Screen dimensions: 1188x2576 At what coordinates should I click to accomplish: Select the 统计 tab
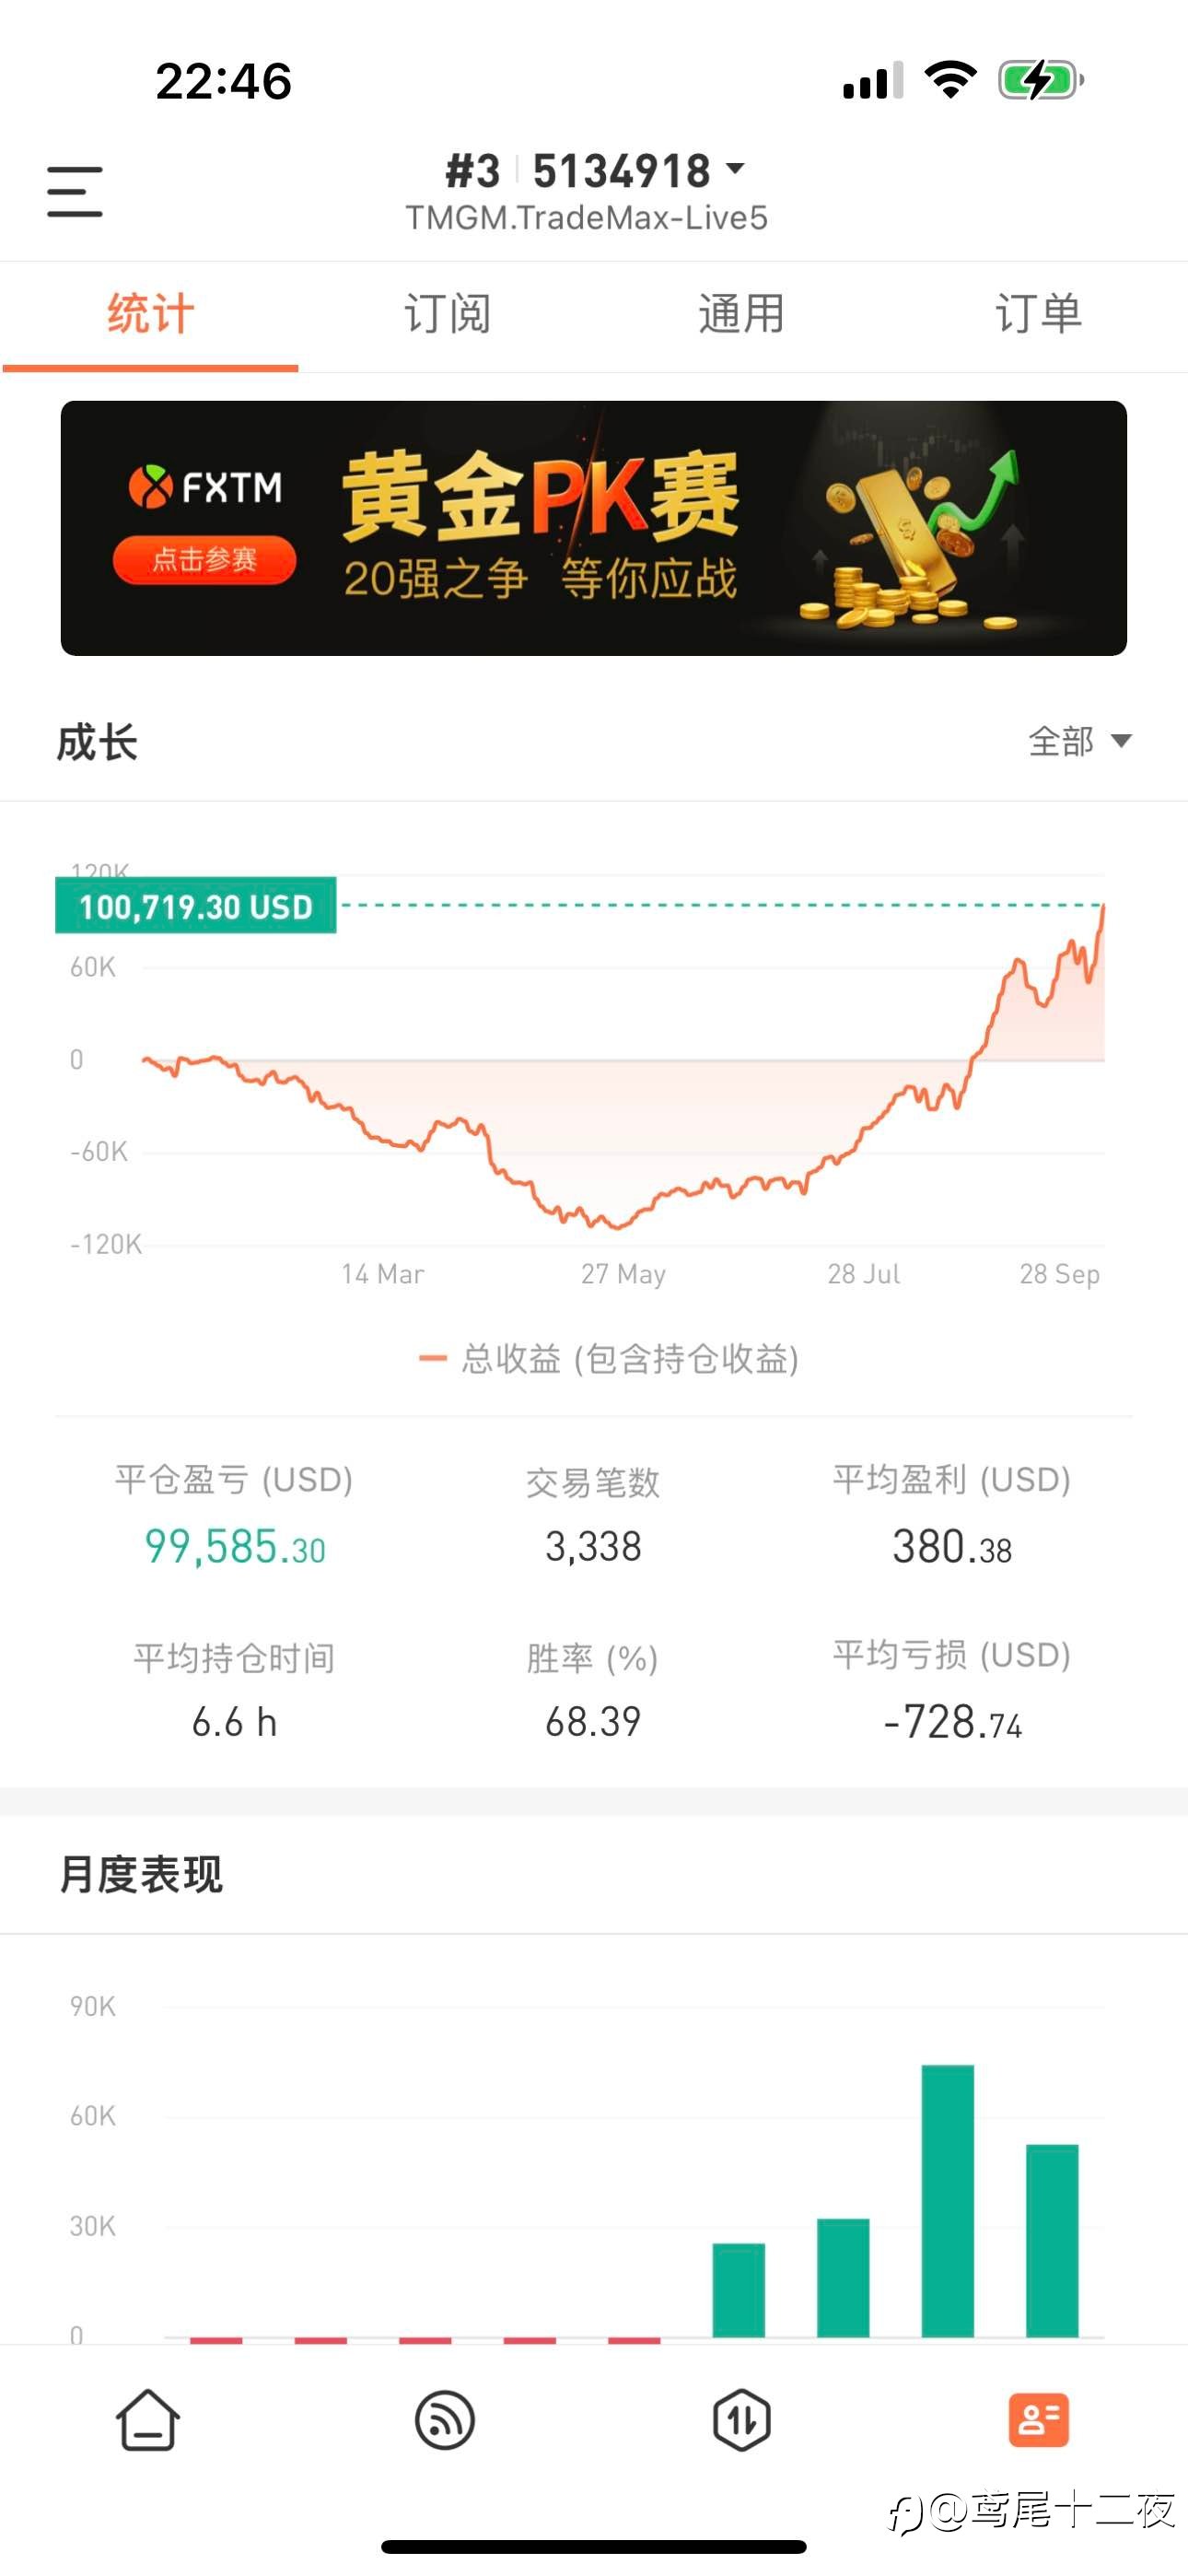point(150,314)
